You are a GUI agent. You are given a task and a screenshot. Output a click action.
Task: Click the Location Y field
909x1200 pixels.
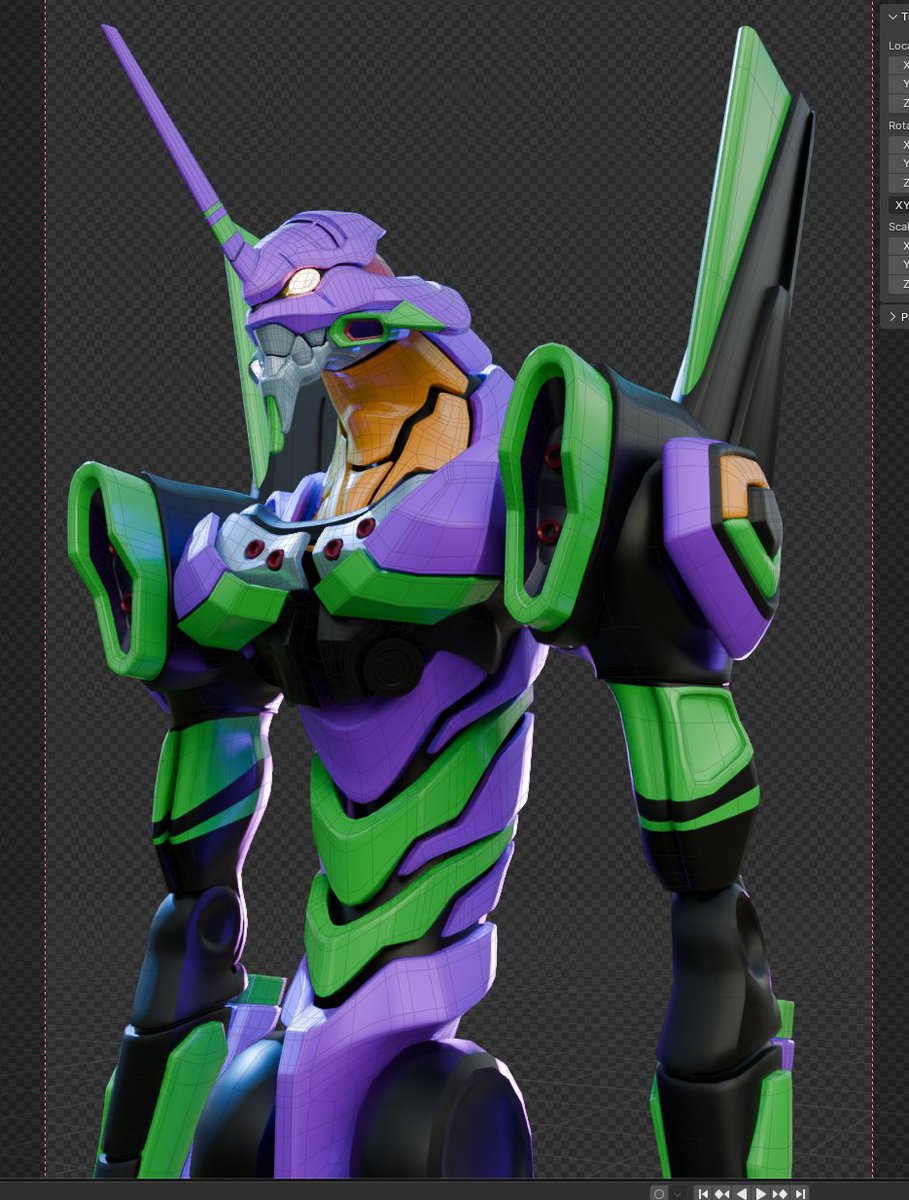tap(899, 84)
